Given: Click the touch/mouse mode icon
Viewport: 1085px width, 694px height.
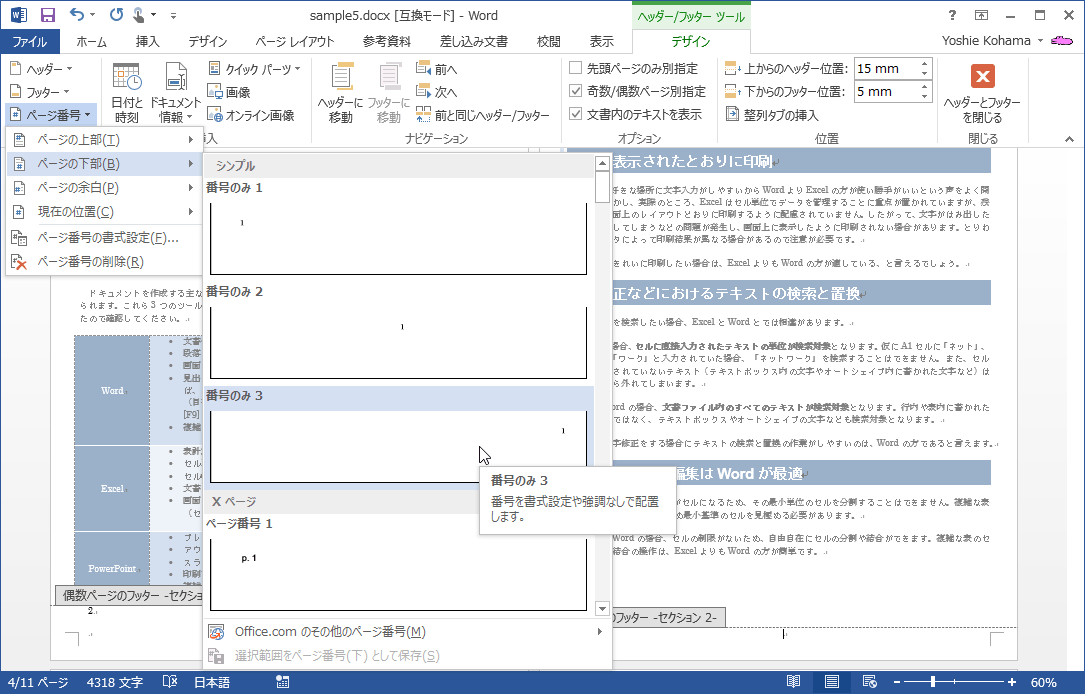Looking at the screenshot, I should 139,15.
